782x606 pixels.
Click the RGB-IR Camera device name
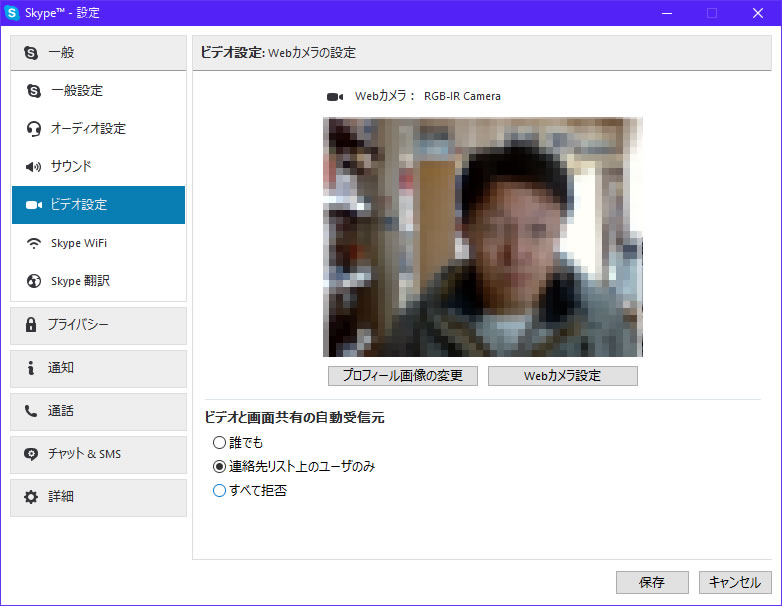[x=462, y=96]
